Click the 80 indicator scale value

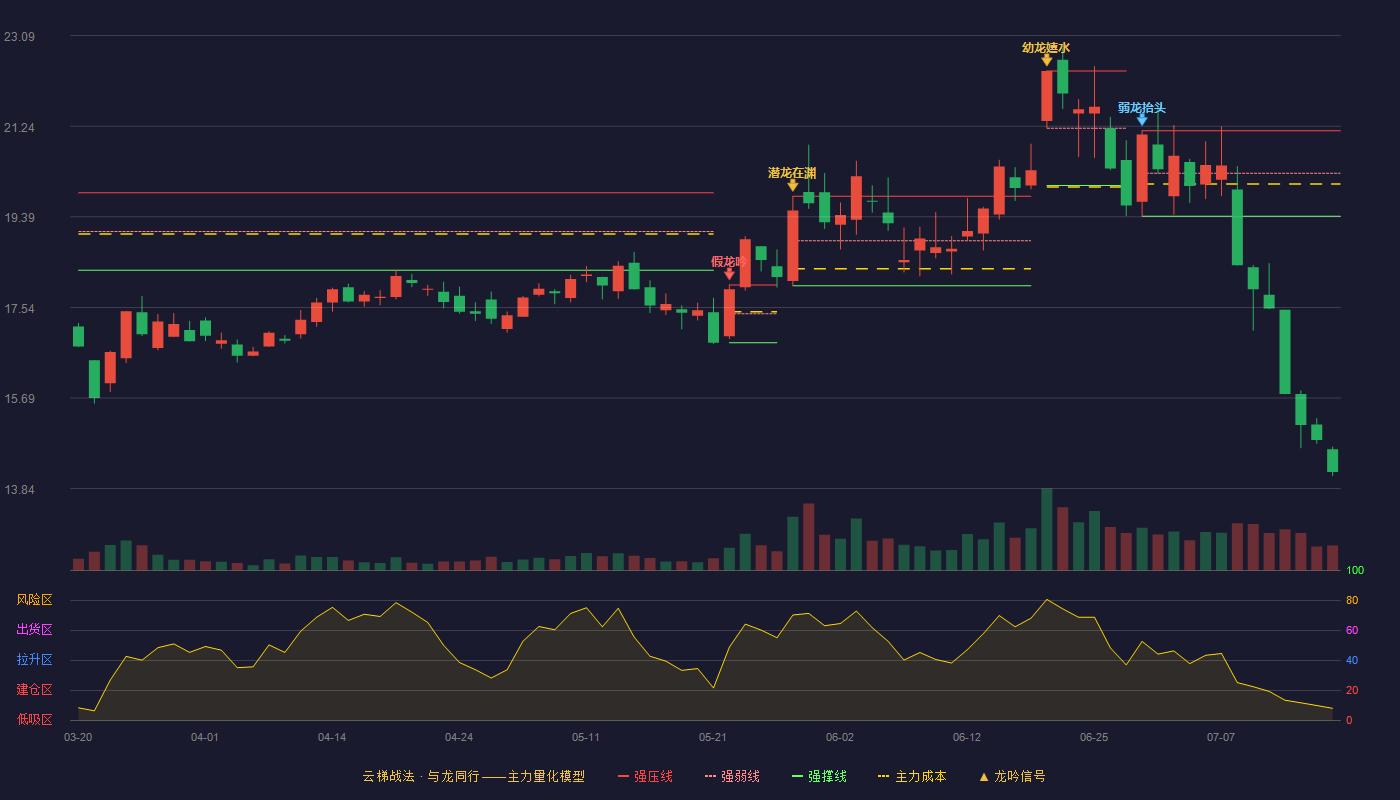click(1352, 601)
